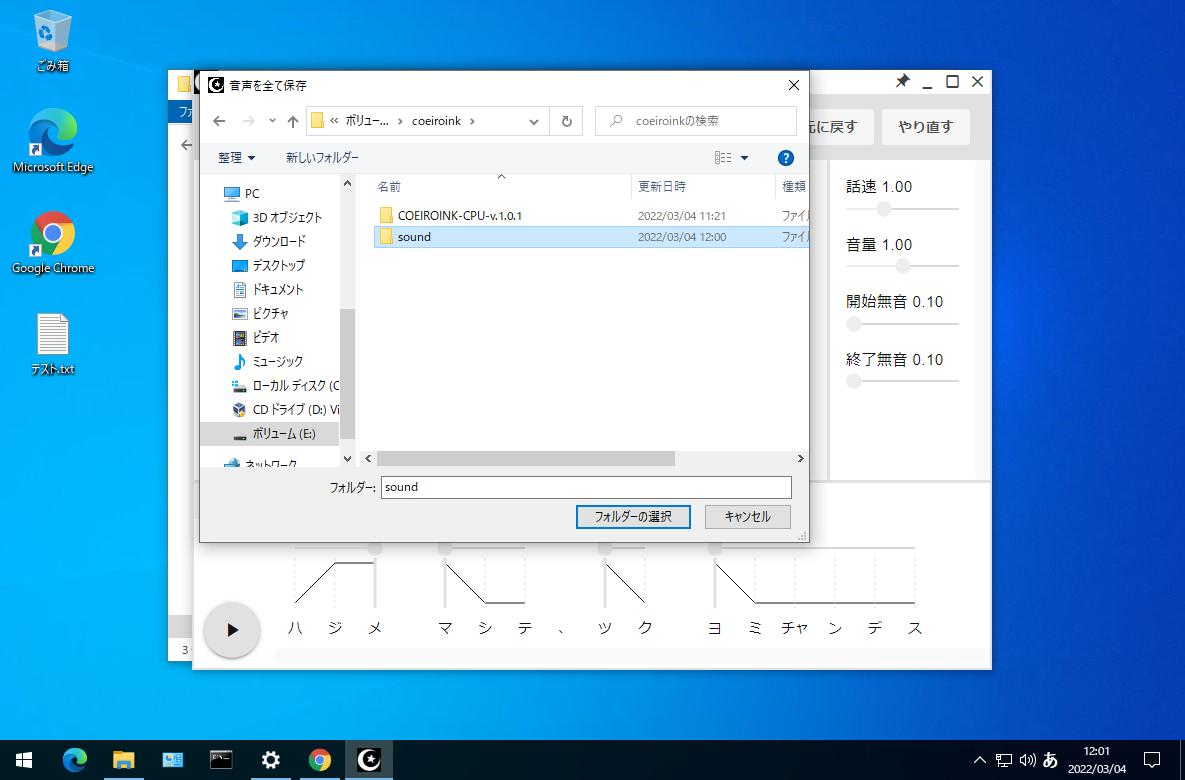Select Google Chrome desktop shortcut
The width and height of the screenshot is (1185, 780).
[x=53, y=243]
